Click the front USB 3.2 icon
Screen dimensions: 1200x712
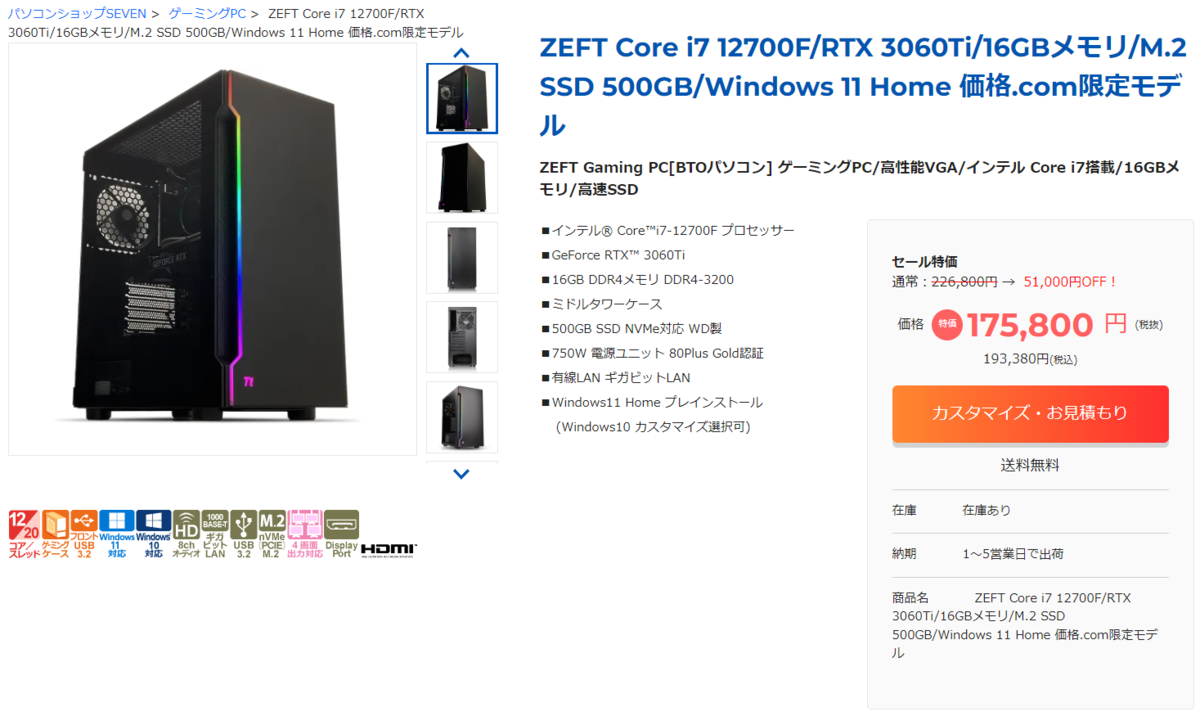(84, 534)
